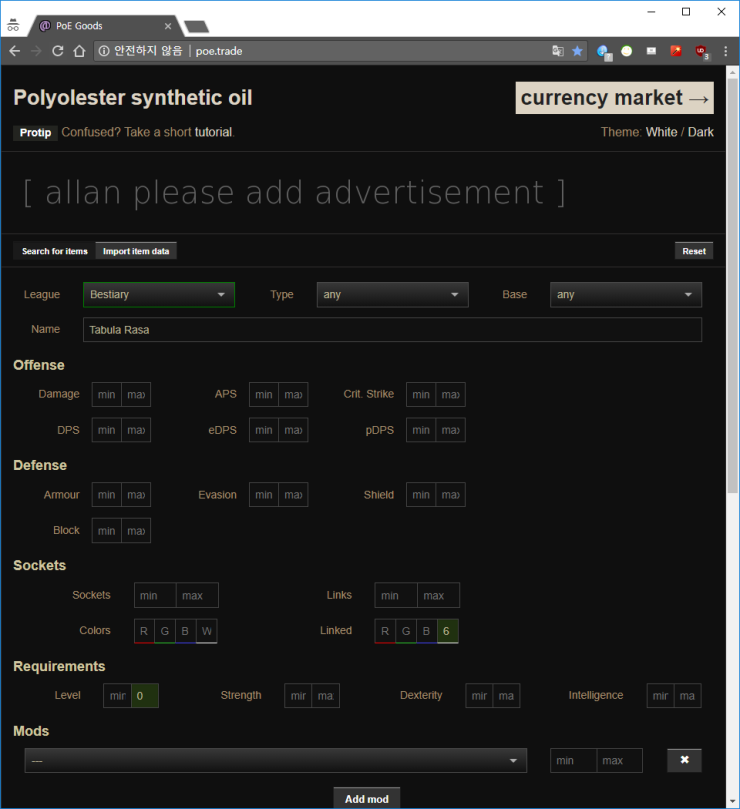Open the currency market link
Viewport: 740px width, 809px height.
tap(615, 98)
